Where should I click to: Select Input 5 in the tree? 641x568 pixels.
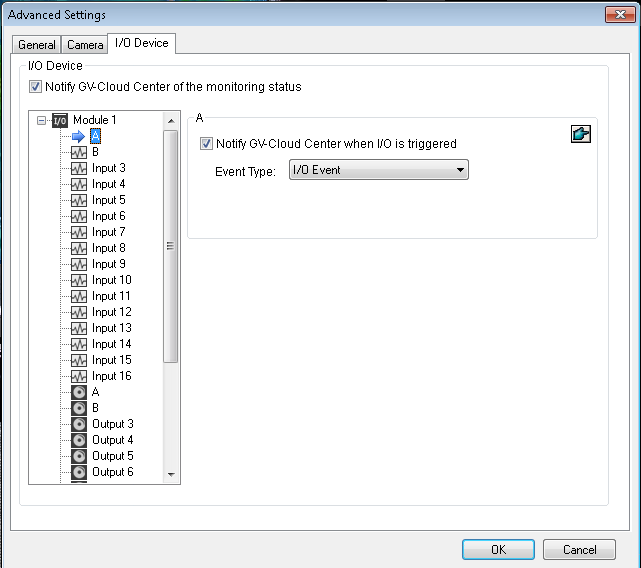tap(108, 200)
